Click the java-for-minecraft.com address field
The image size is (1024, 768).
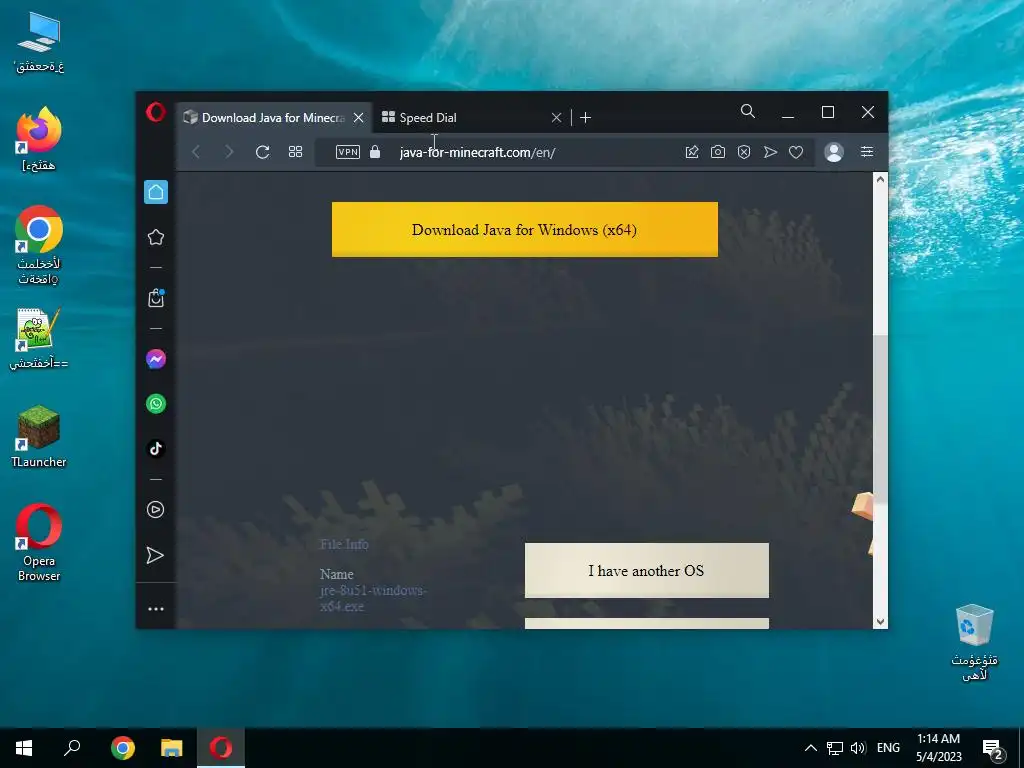(477, 152)
